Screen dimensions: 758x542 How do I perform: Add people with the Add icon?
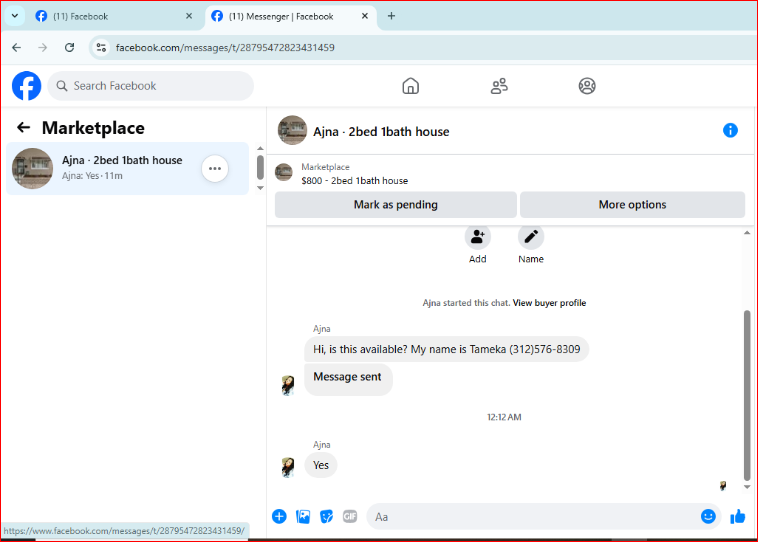(x=478, y=236)
